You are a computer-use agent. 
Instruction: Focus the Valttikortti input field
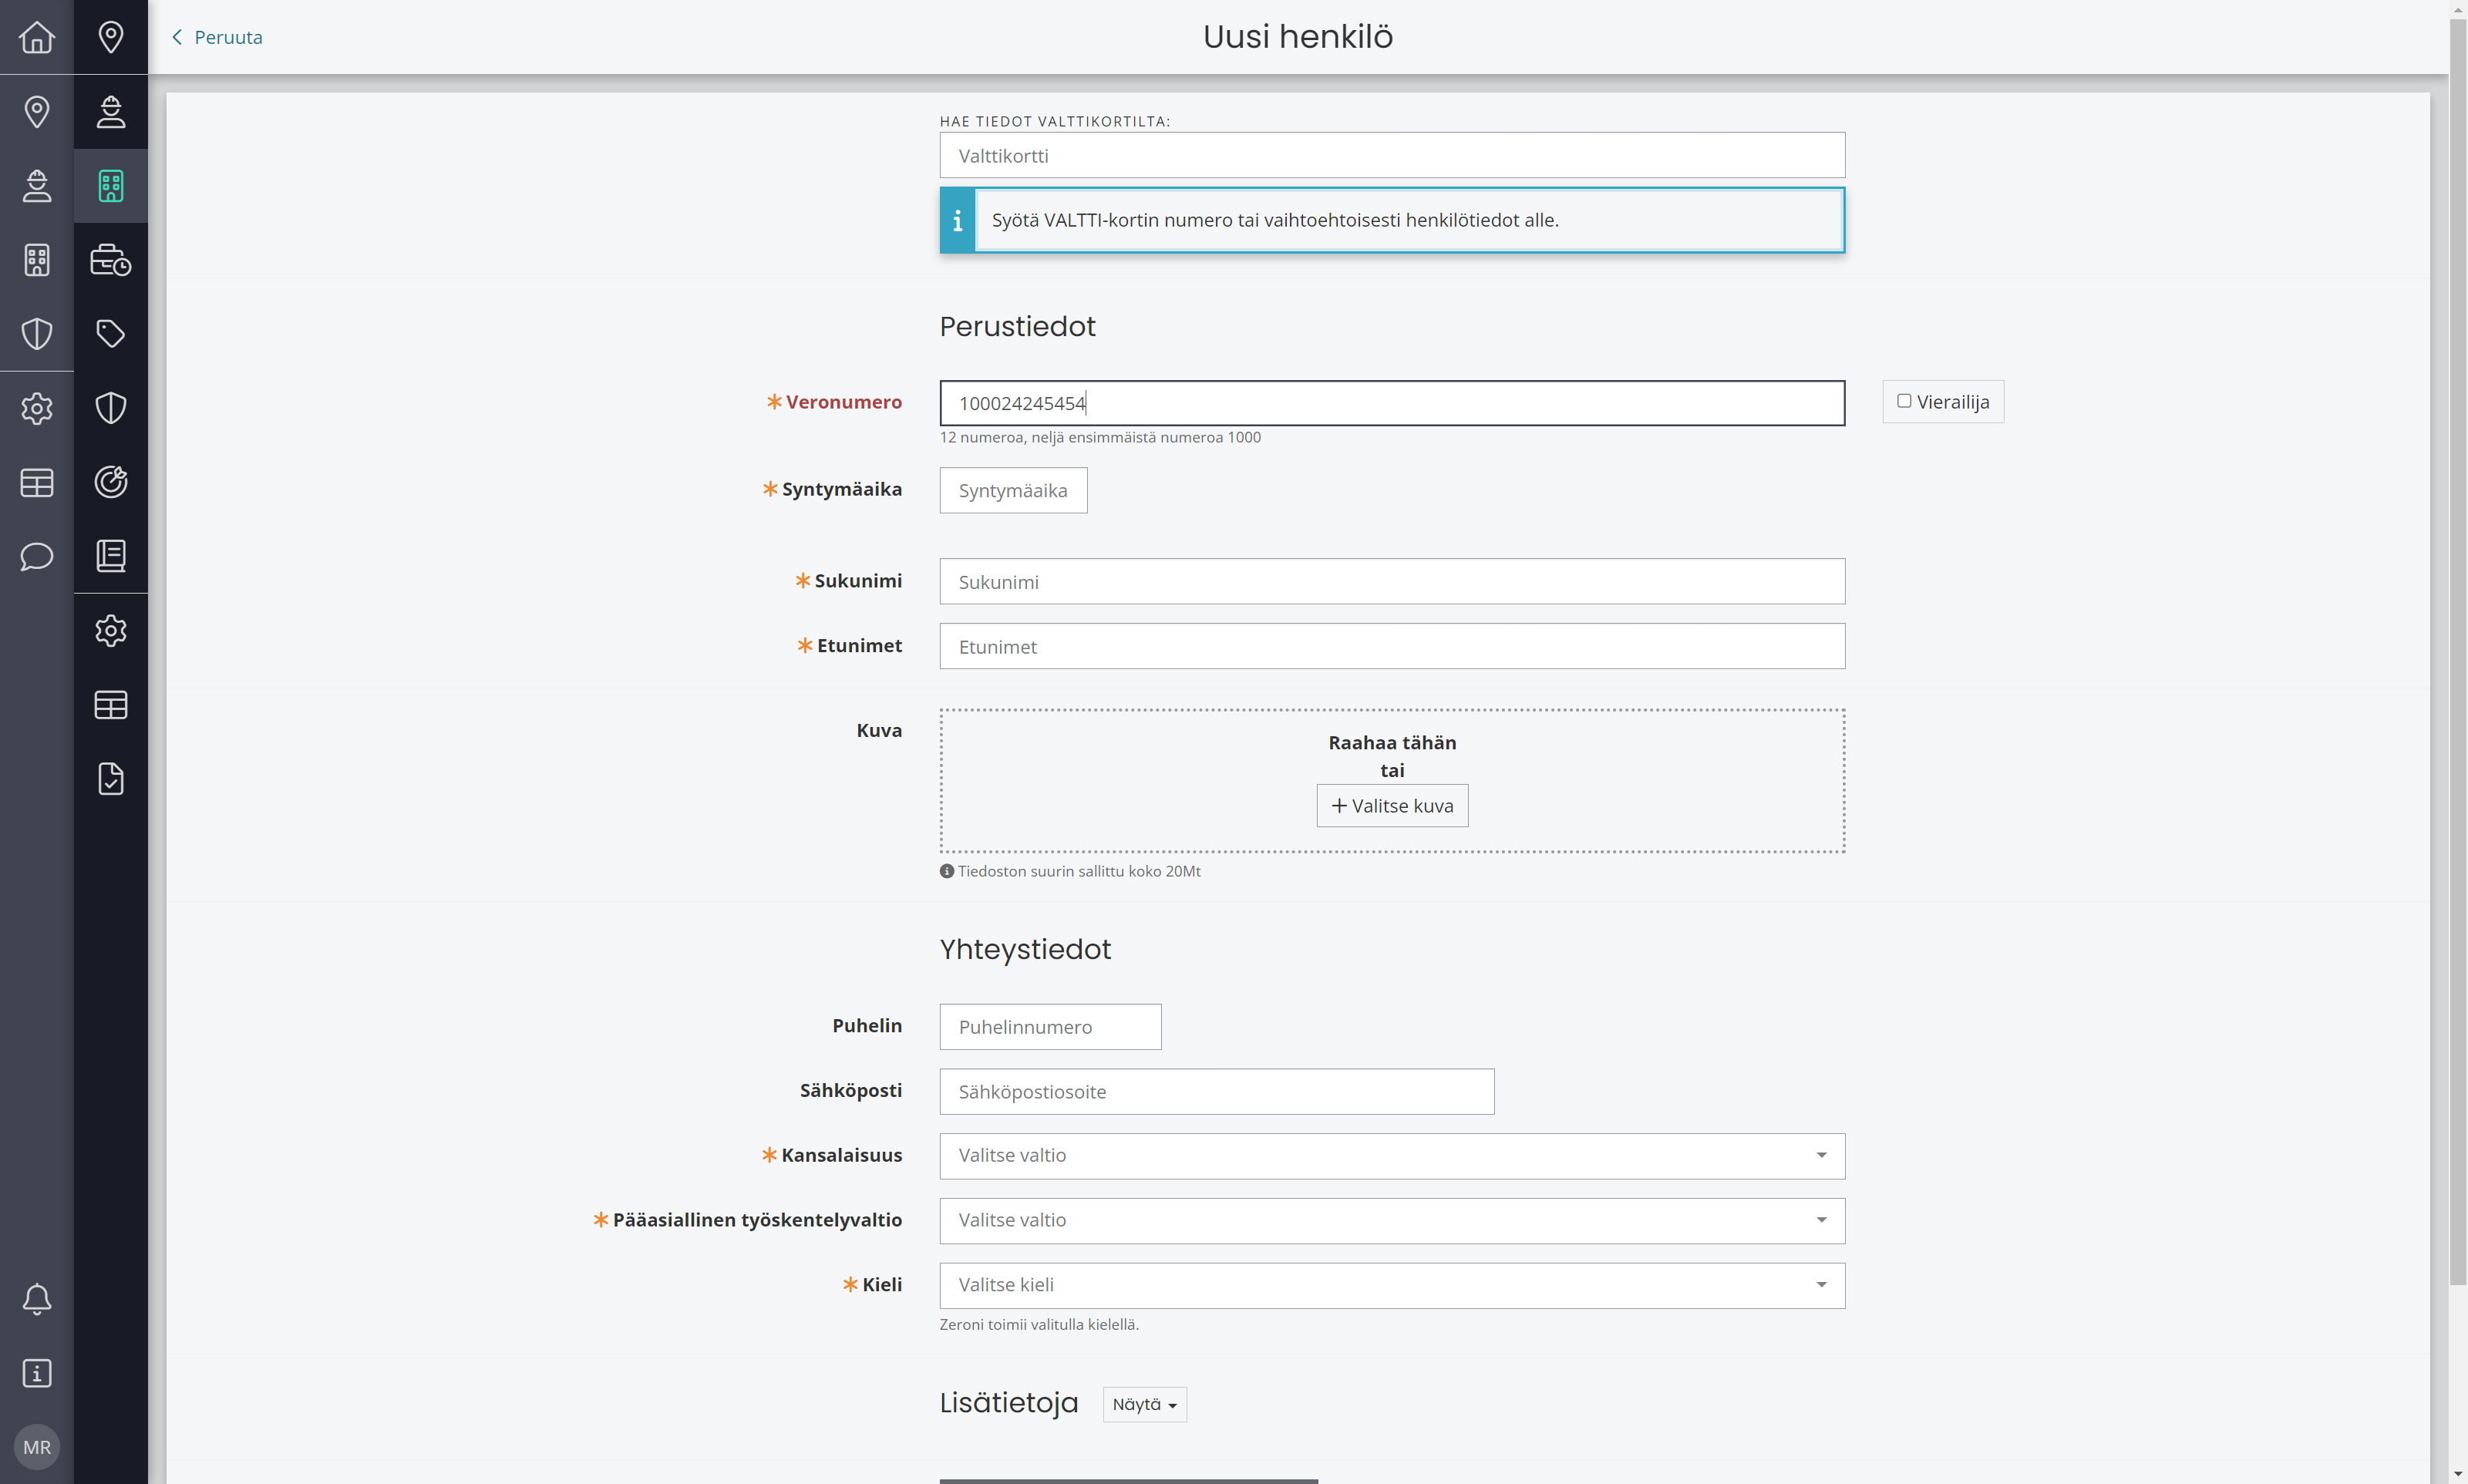pos(1392,155)
